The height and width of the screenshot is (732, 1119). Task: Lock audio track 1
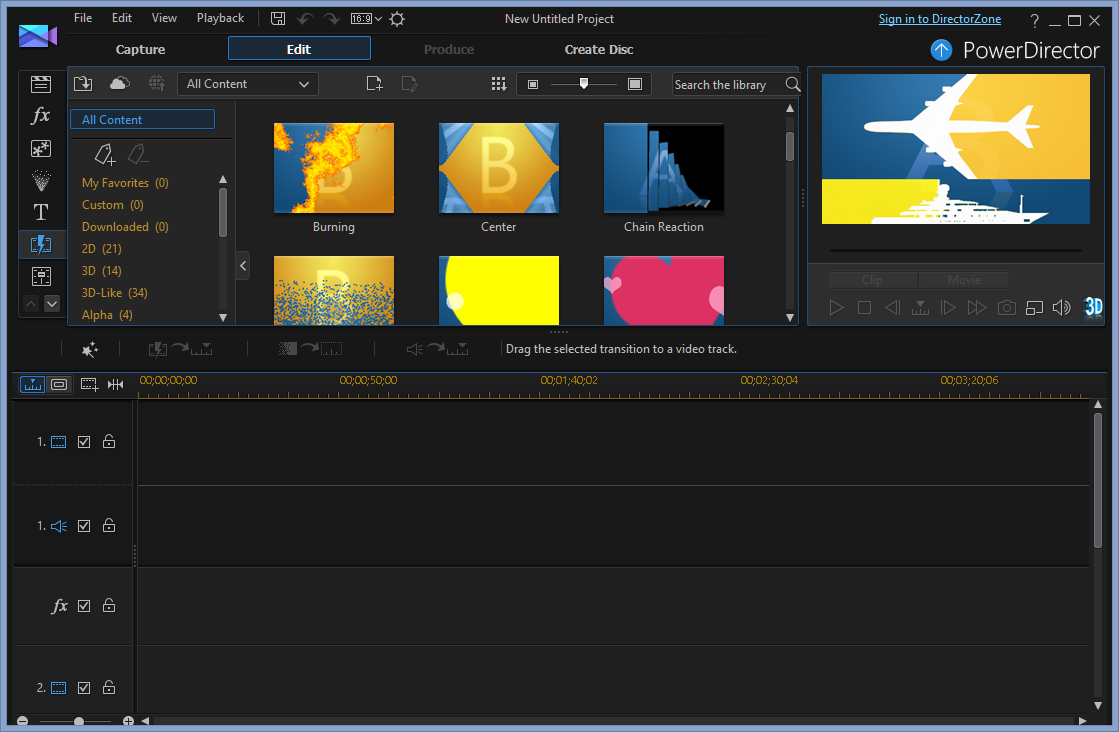point(108,525)
